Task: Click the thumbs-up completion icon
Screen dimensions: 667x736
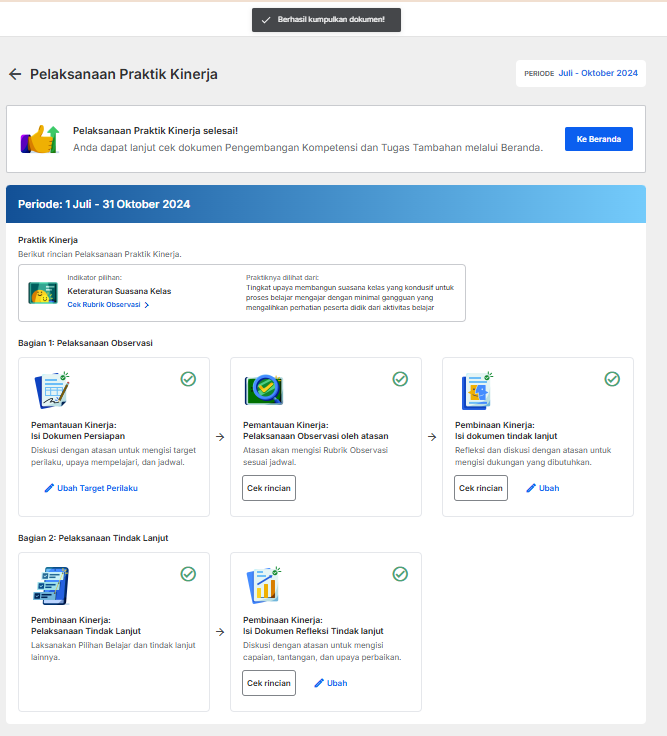Action: click(x=40, y=139)
